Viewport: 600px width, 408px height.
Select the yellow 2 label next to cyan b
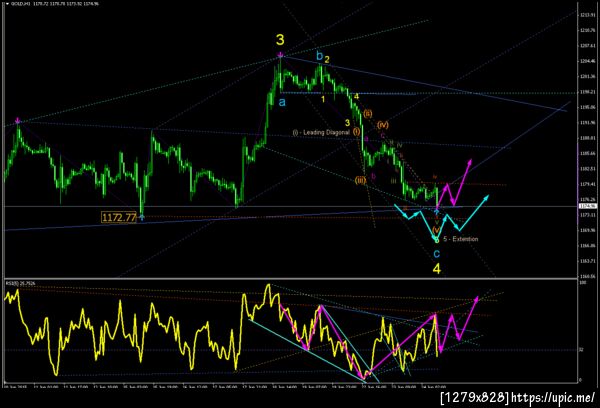[327, 60]
